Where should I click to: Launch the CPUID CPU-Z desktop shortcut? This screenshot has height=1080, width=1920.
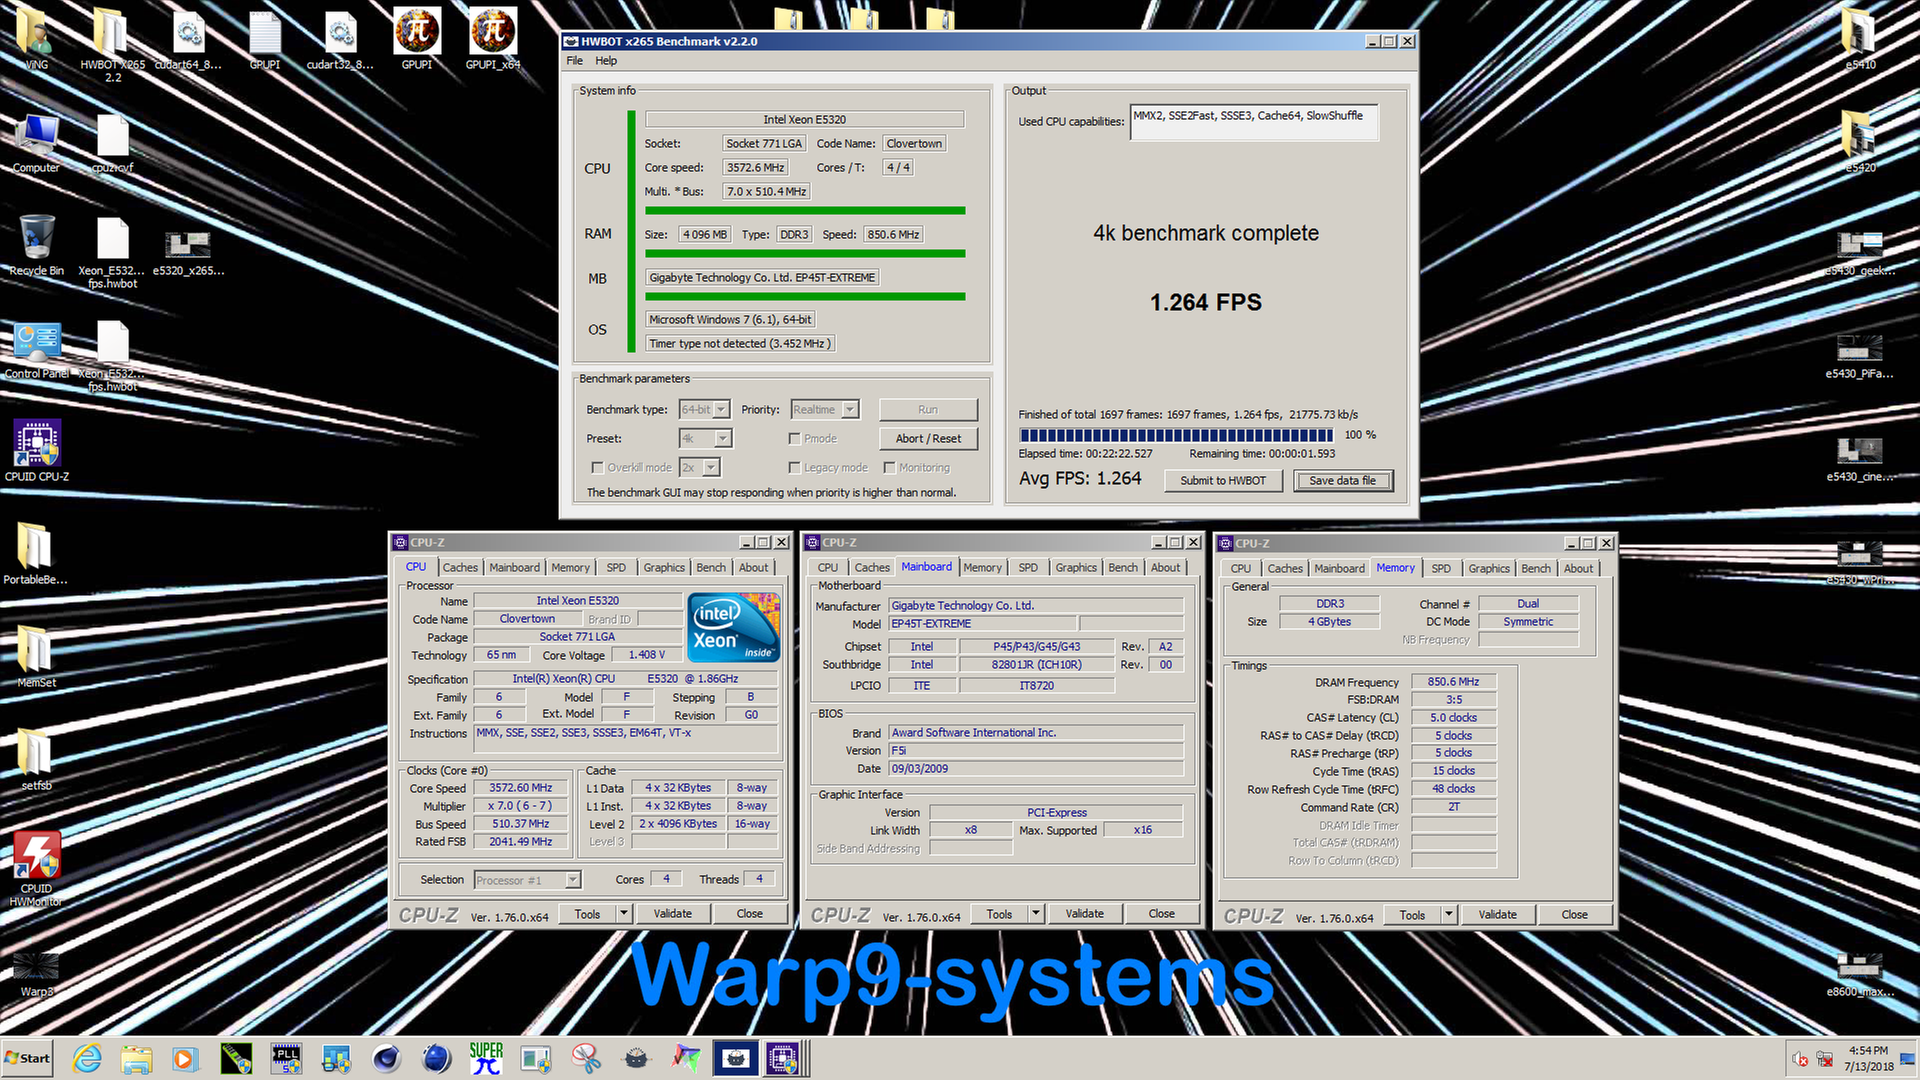click(x=37, y=450)
